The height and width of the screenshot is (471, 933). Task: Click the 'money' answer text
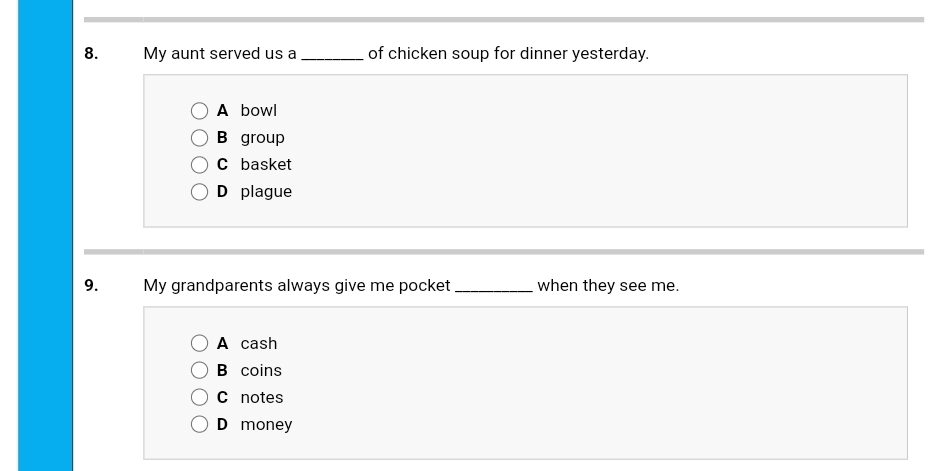266,425
